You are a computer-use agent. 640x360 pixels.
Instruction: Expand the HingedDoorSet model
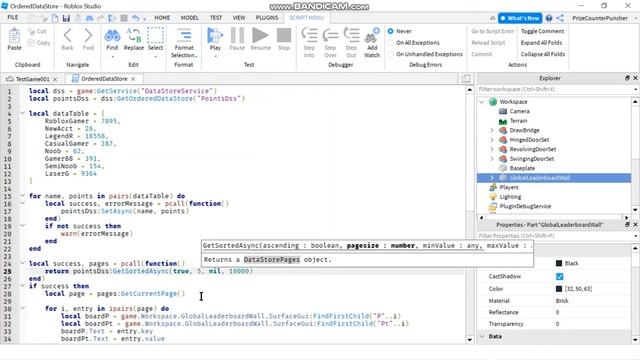pyautogui.click(x=492, y=140)
